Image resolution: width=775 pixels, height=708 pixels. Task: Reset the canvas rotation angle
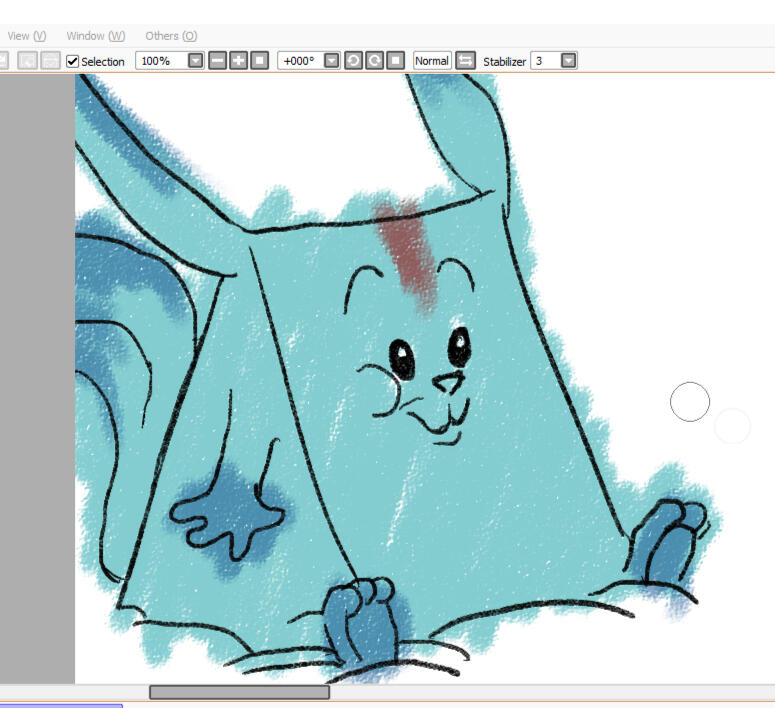pos(395,61)
